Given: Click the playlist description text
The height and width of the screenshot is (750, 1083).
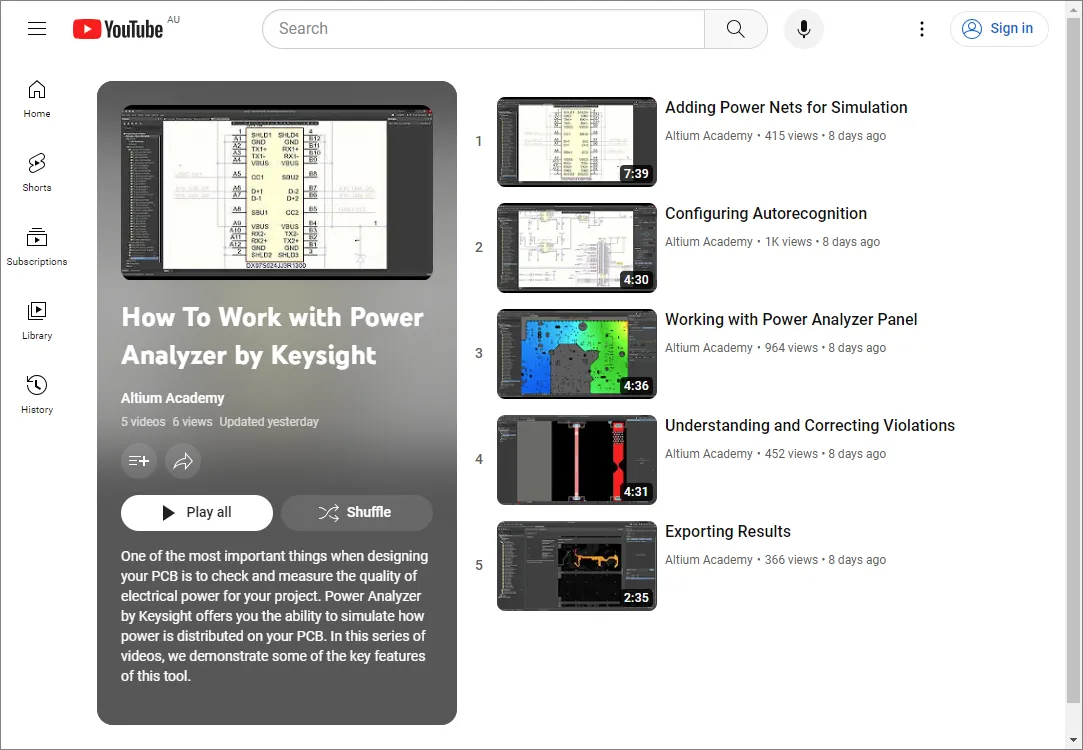Looking at the screenshot, I should click(274, 616).
